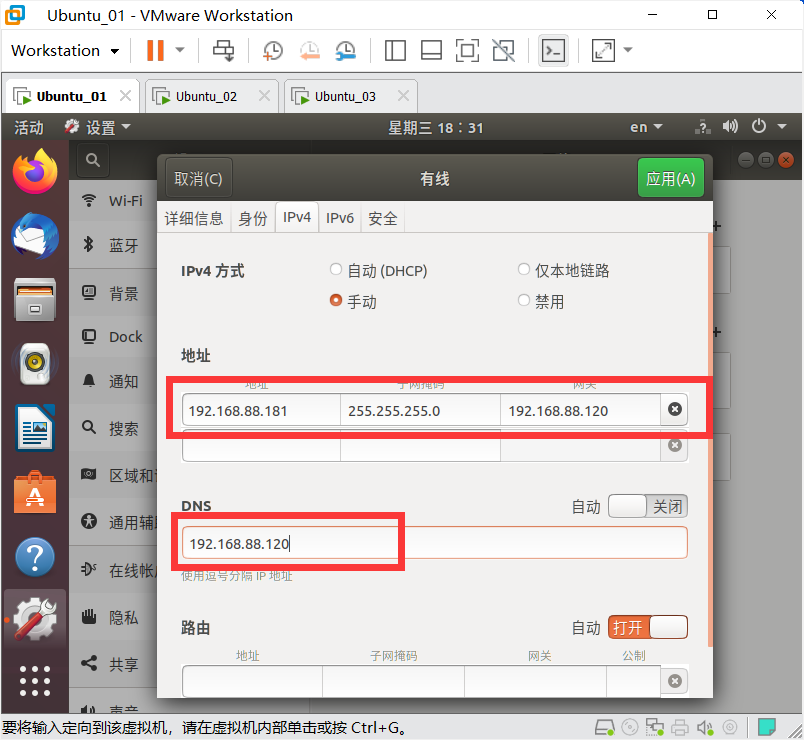The image size is (804, 740).
Task: Click the stretch guest display icon
Action: point(603,50)
